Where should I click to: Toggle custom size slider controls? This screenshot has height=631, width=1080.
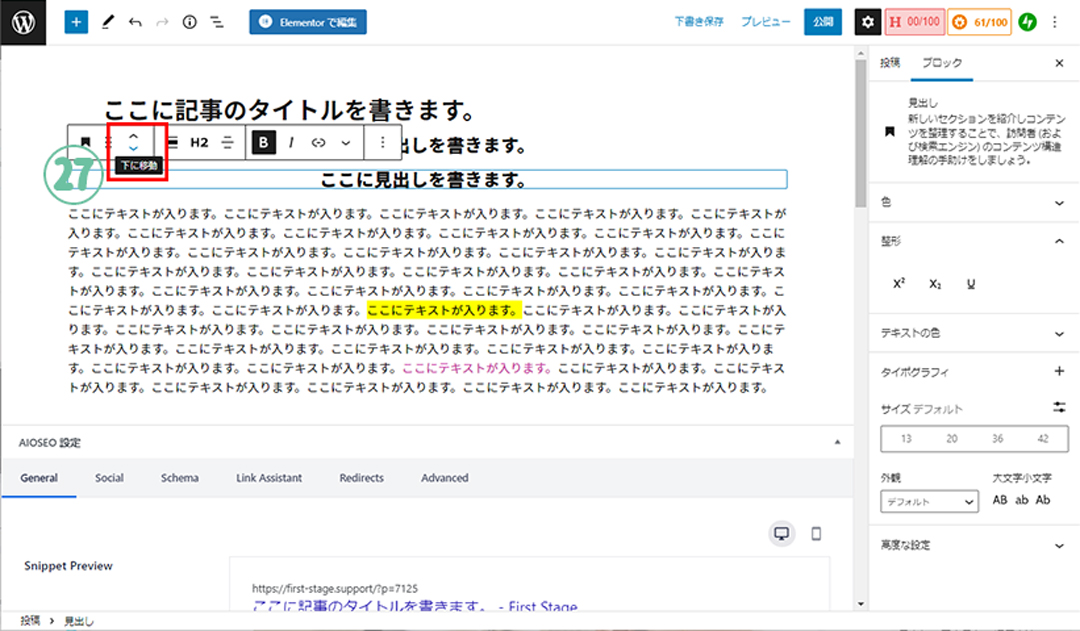click(x=1059, y=408)
